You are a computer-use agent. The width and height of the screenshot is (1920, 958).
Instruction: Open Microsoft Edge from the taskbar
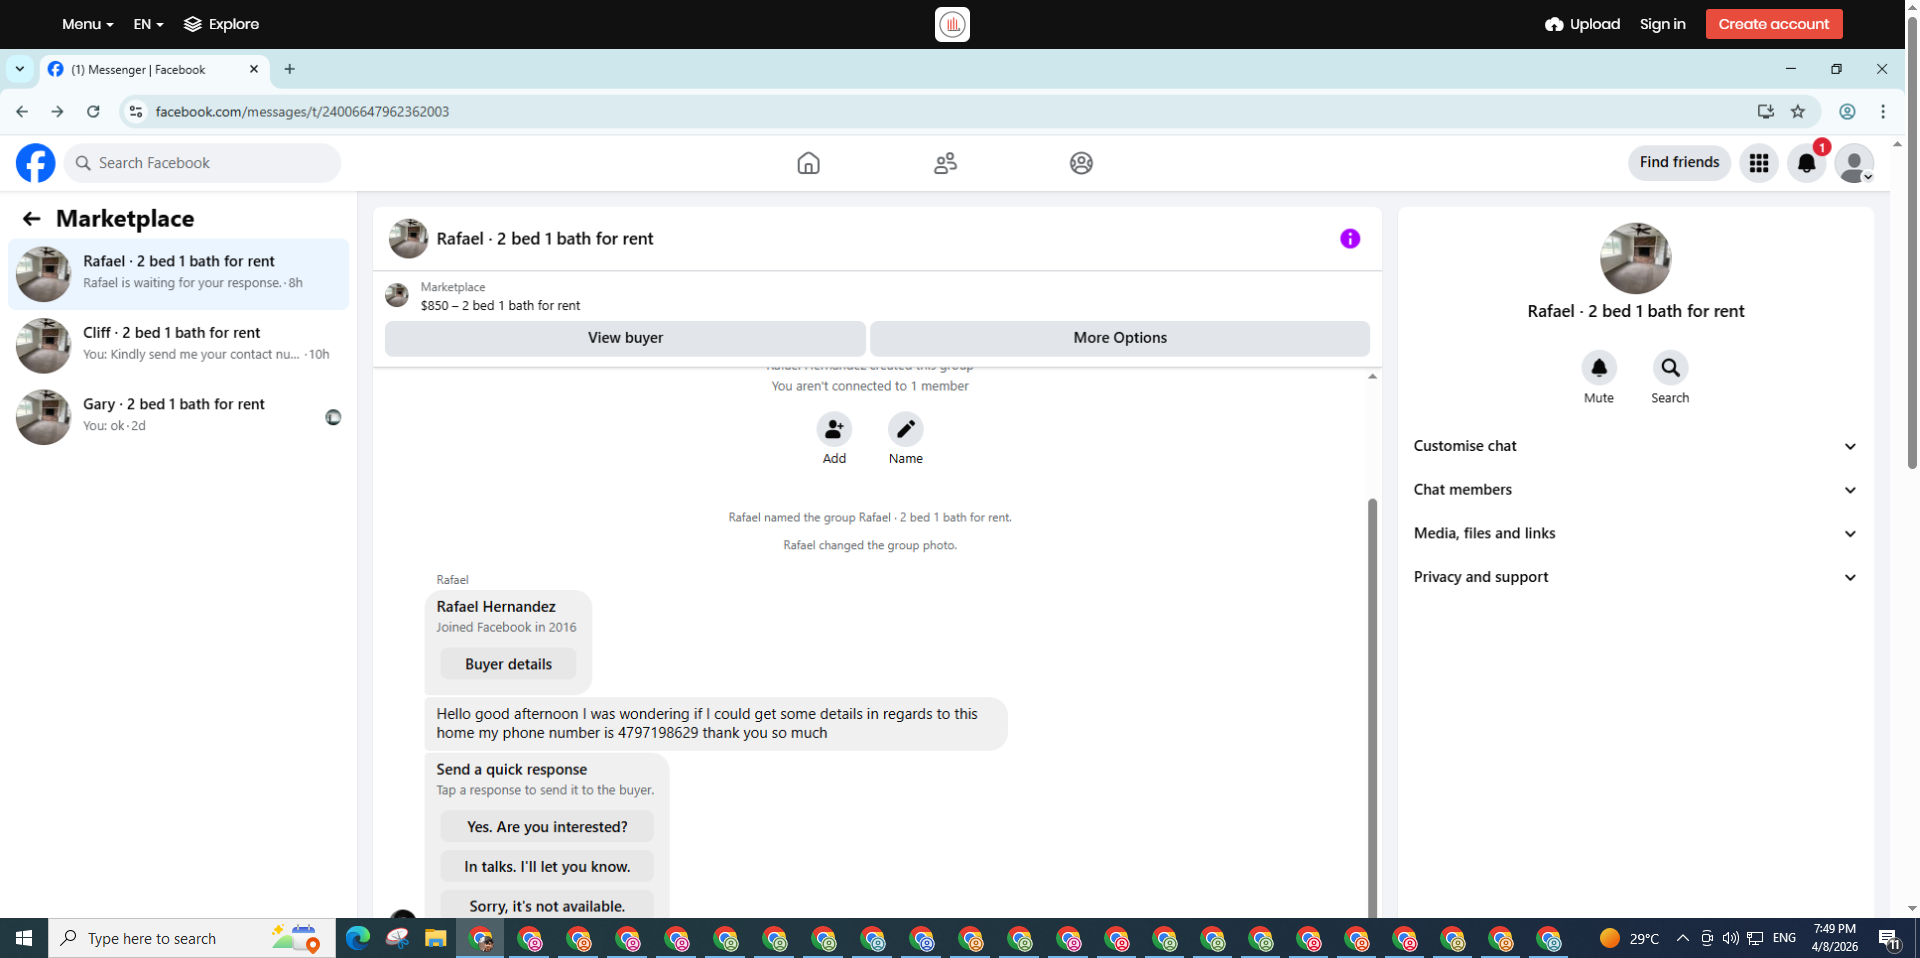click(357, 938)
